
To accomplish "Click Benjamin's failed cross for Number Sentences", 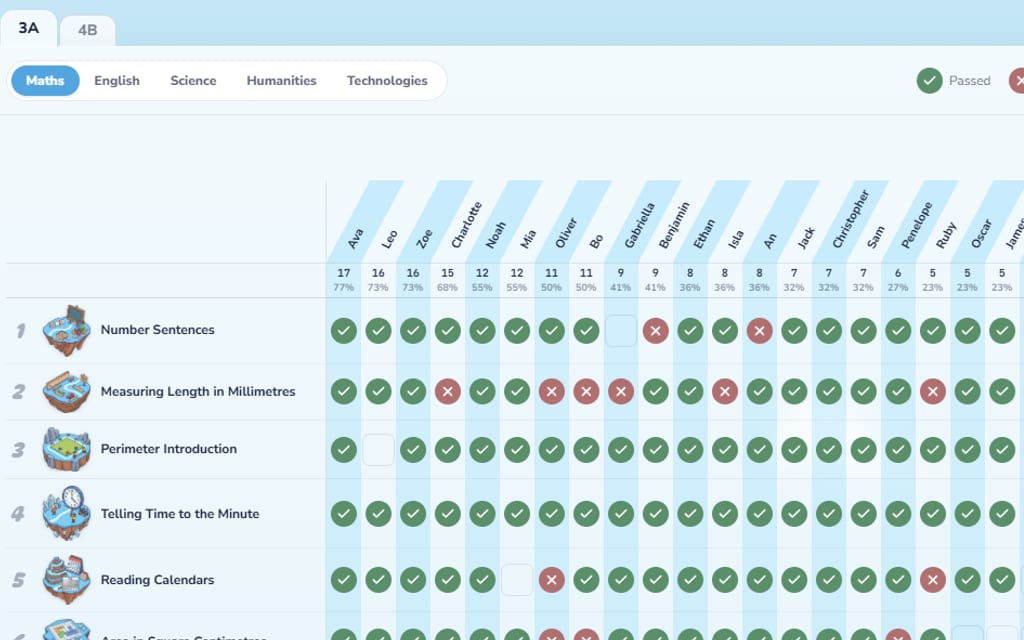I will pos(655,330).
